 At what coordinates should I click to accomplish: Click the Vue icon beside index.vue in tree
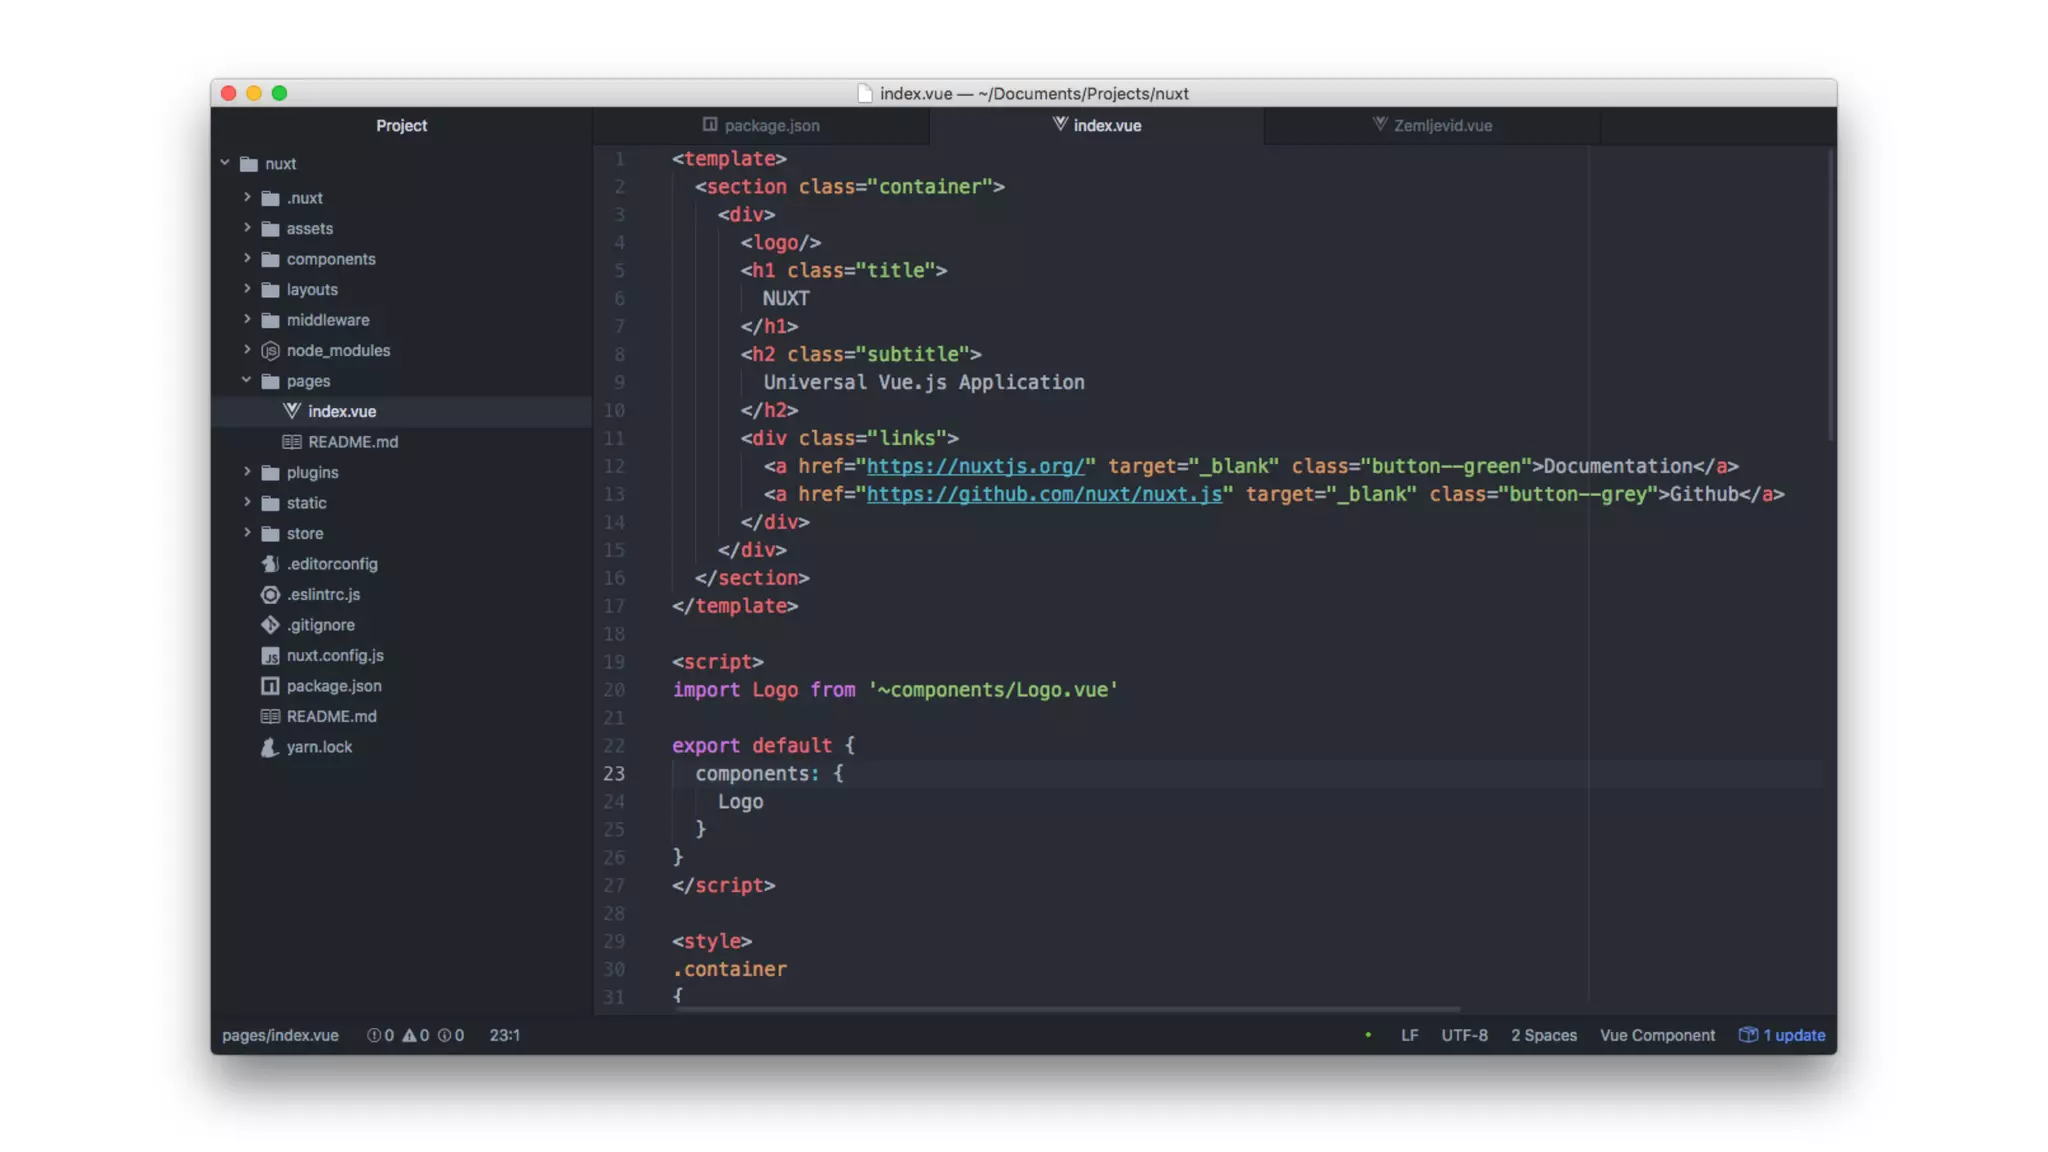point(291,411)
